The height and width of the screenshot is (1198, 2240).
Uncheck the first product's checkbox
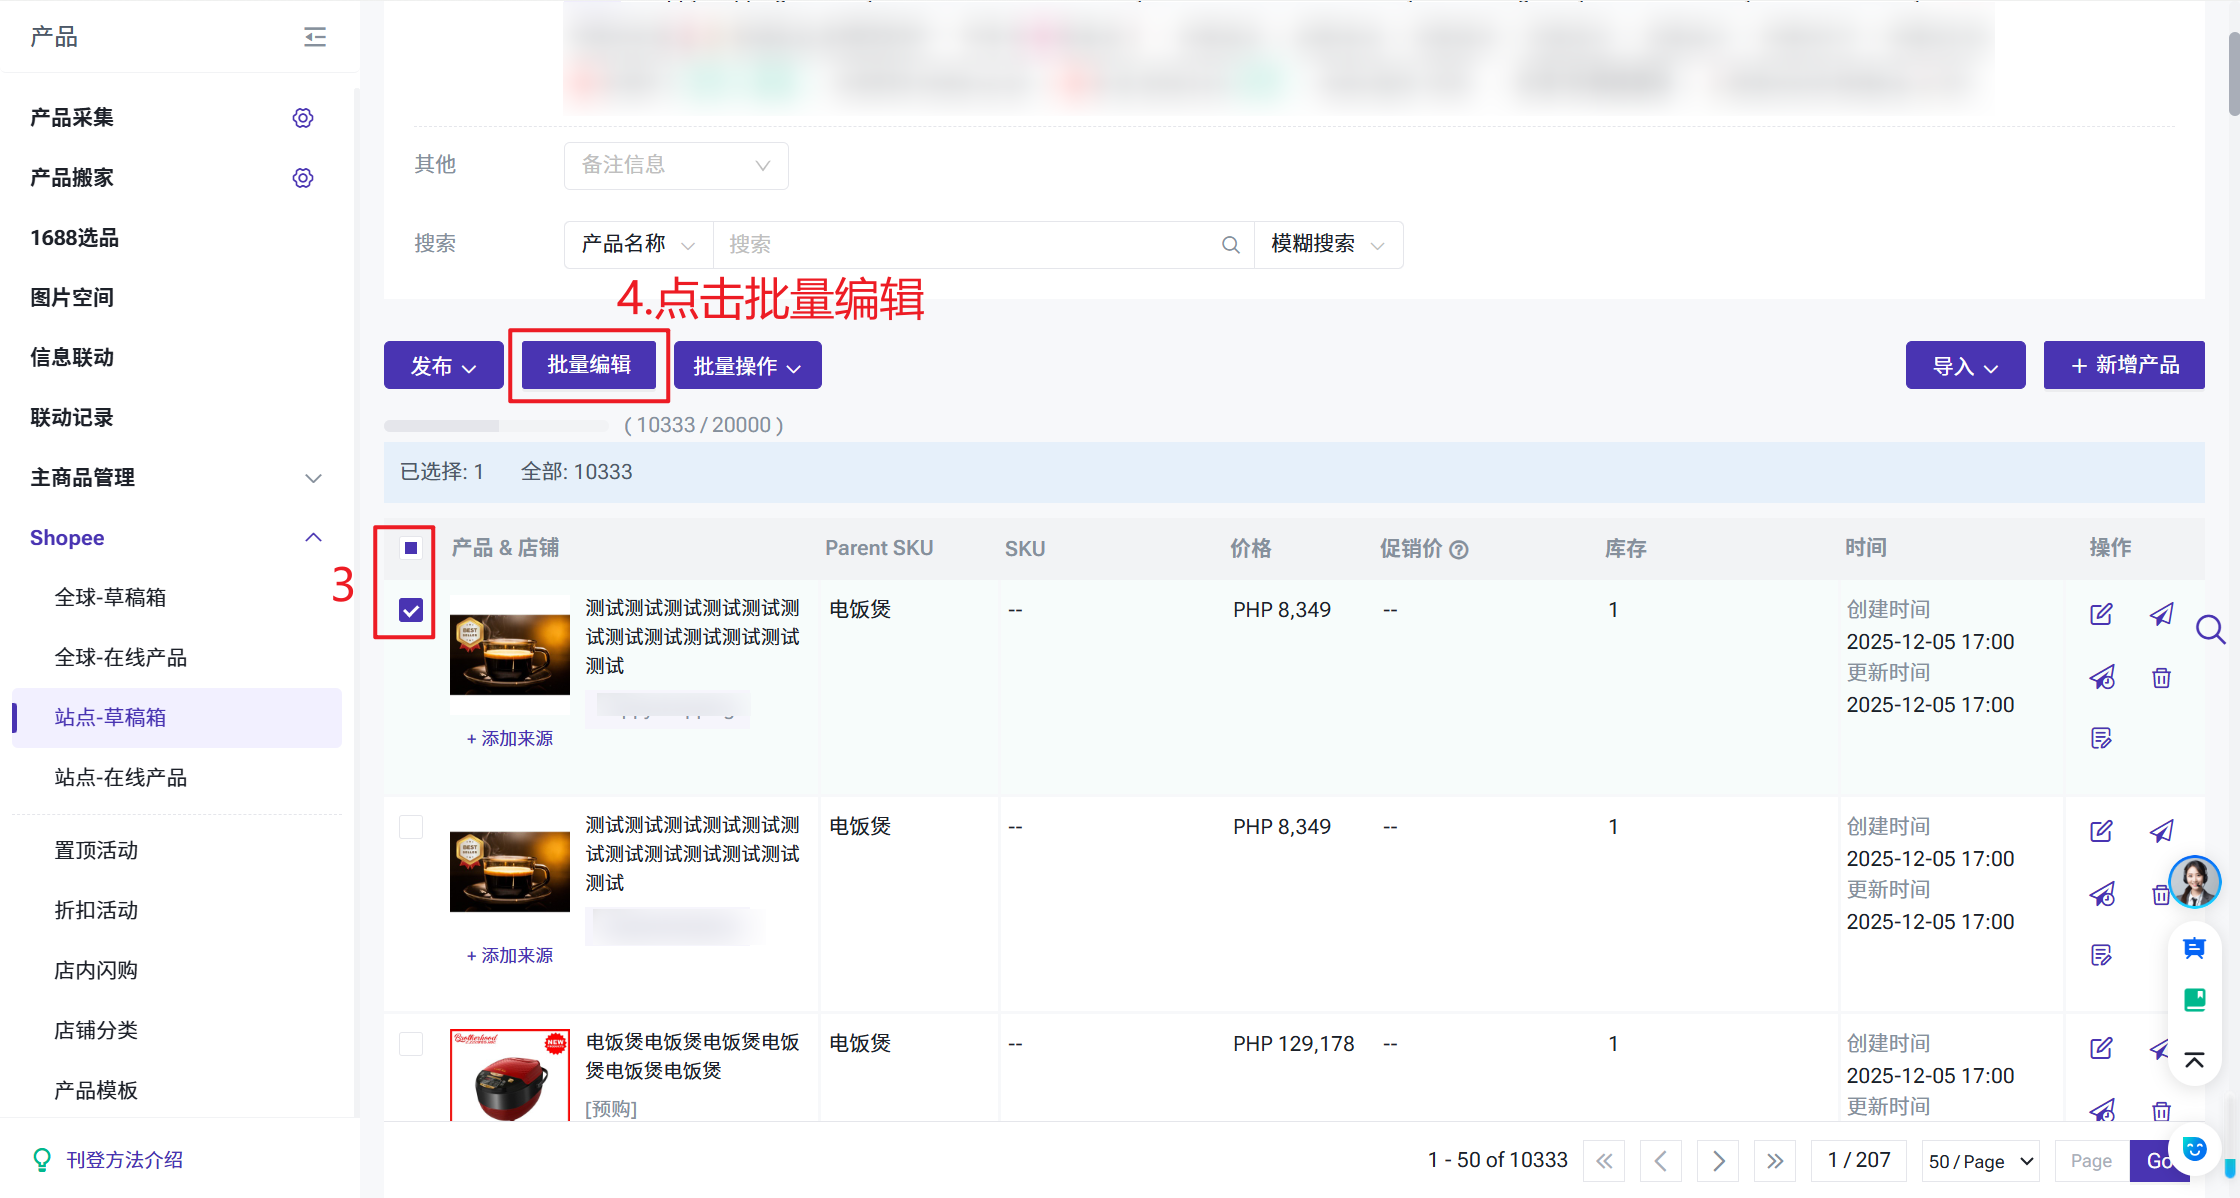[x=411, y=610]
